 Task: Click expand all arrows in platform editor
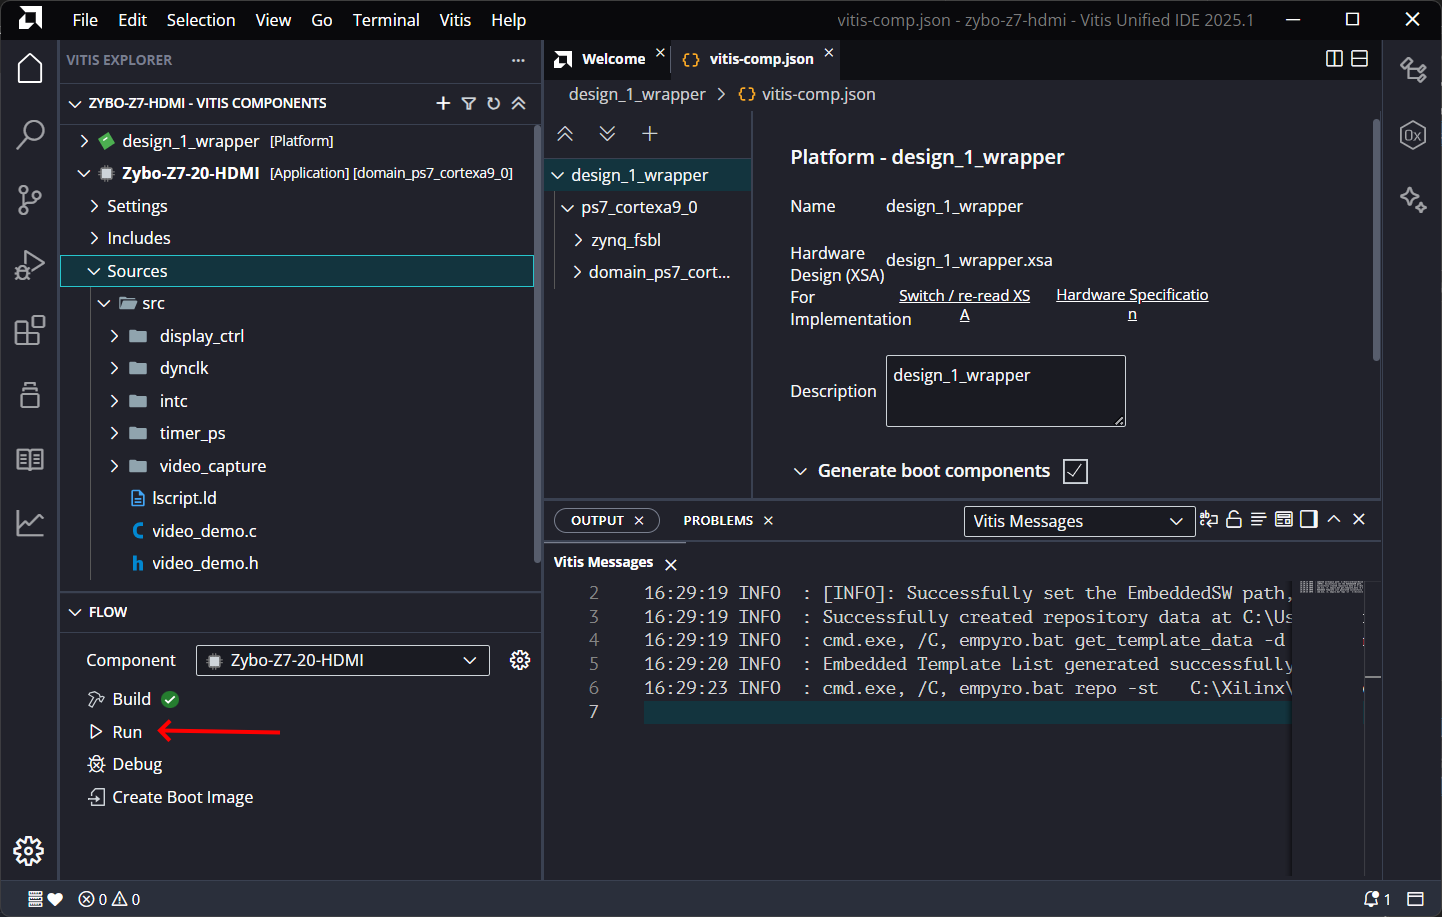point(607,134)
